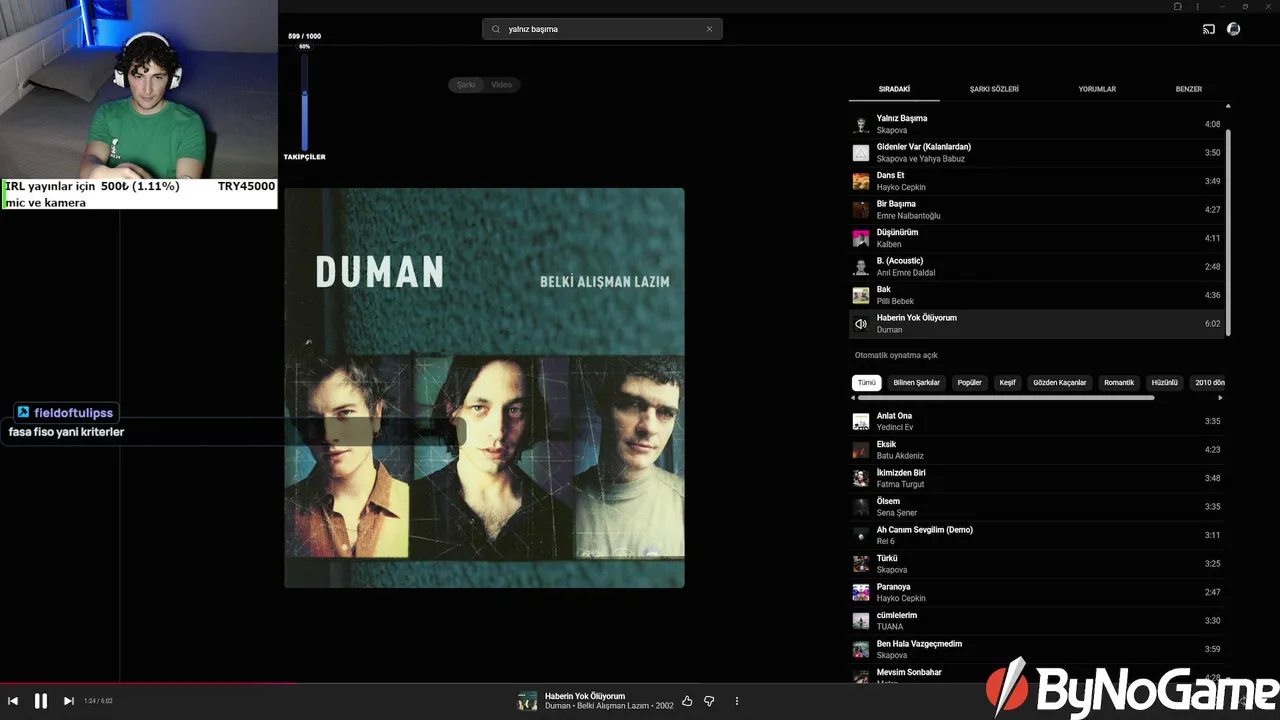Play the Türkü song thumbnail
This screenshot has height=720, width=1280.
point(861,564)
